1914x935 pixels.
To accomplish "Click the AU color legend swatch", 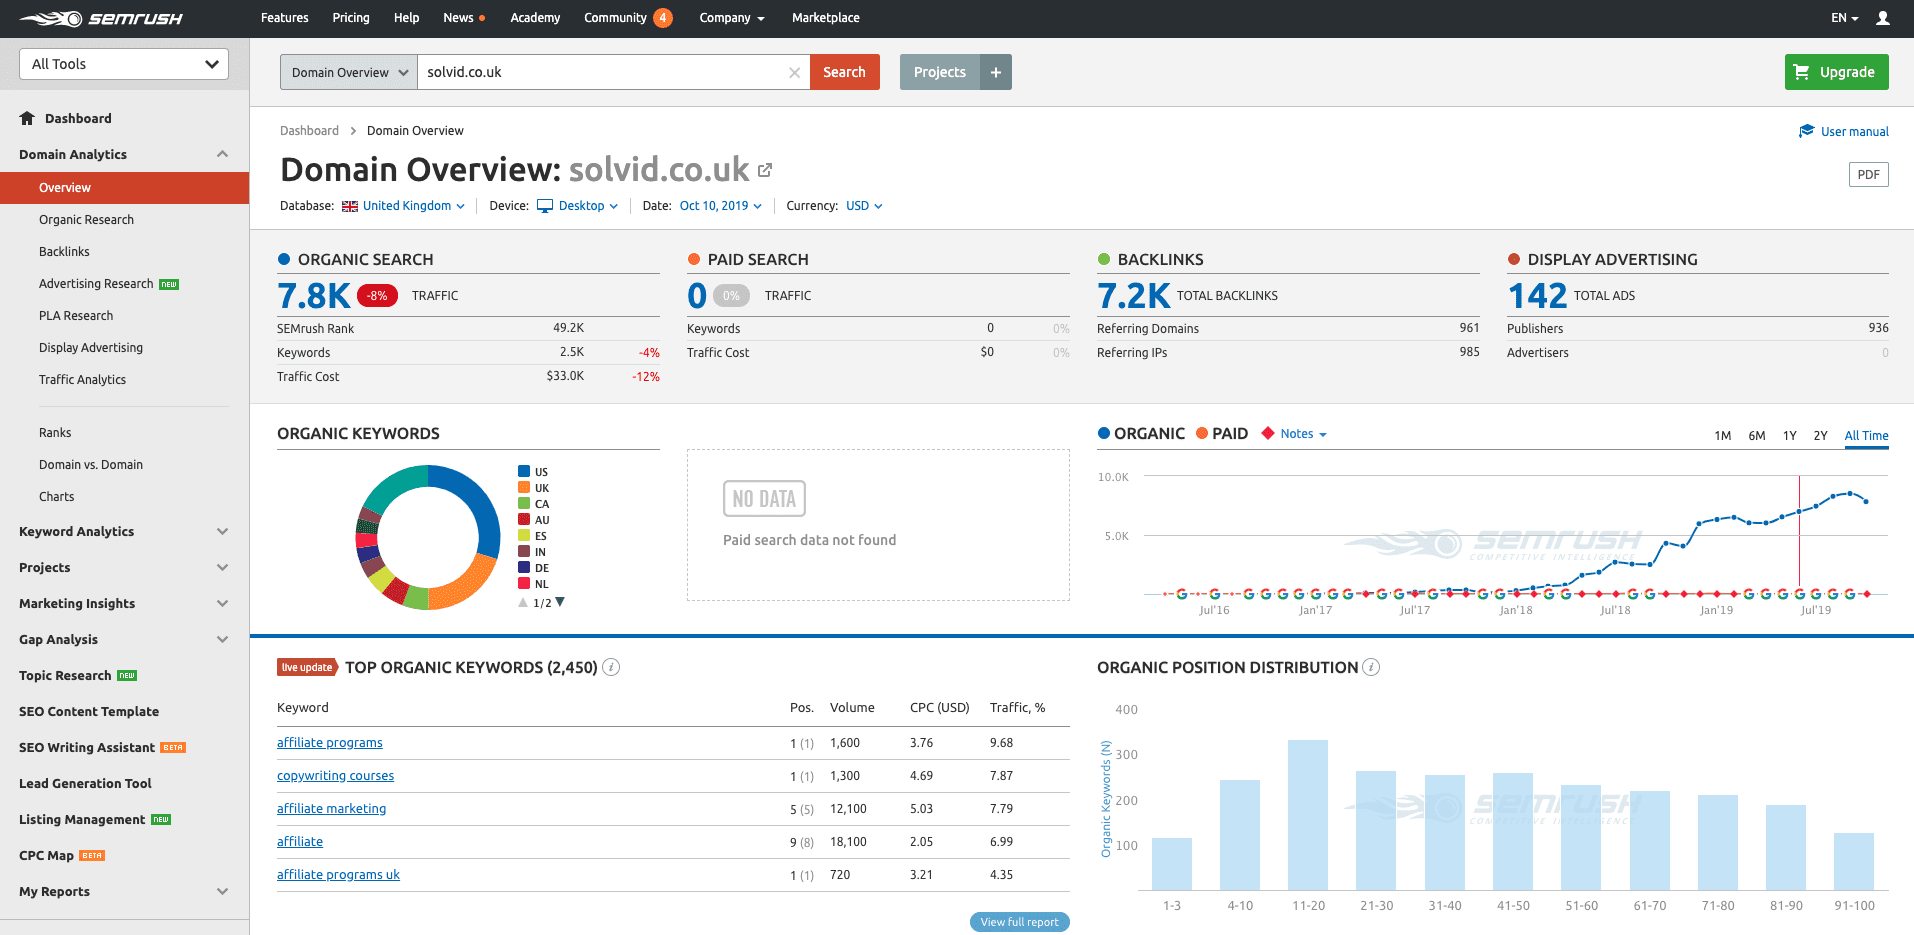I will tap(524, 520).
